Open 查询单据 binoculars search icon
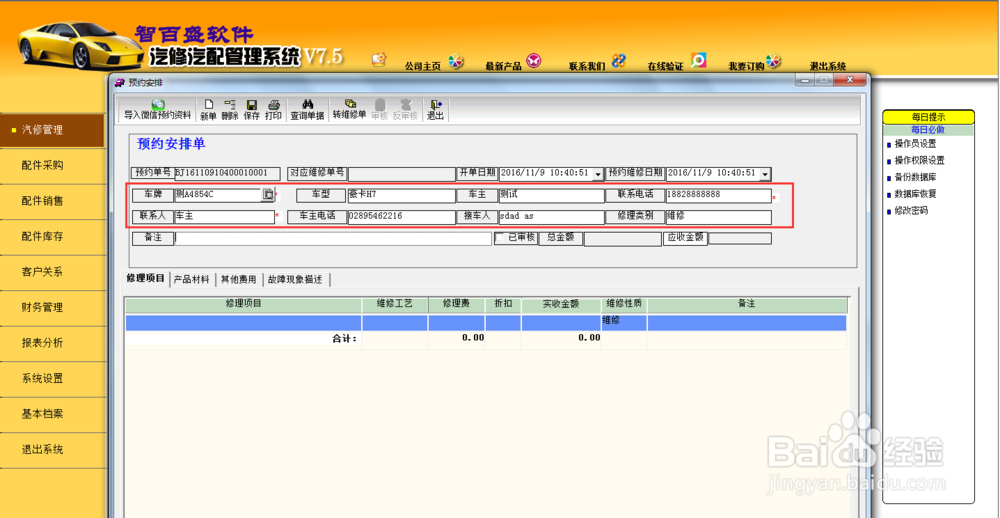 click(307, 110)
